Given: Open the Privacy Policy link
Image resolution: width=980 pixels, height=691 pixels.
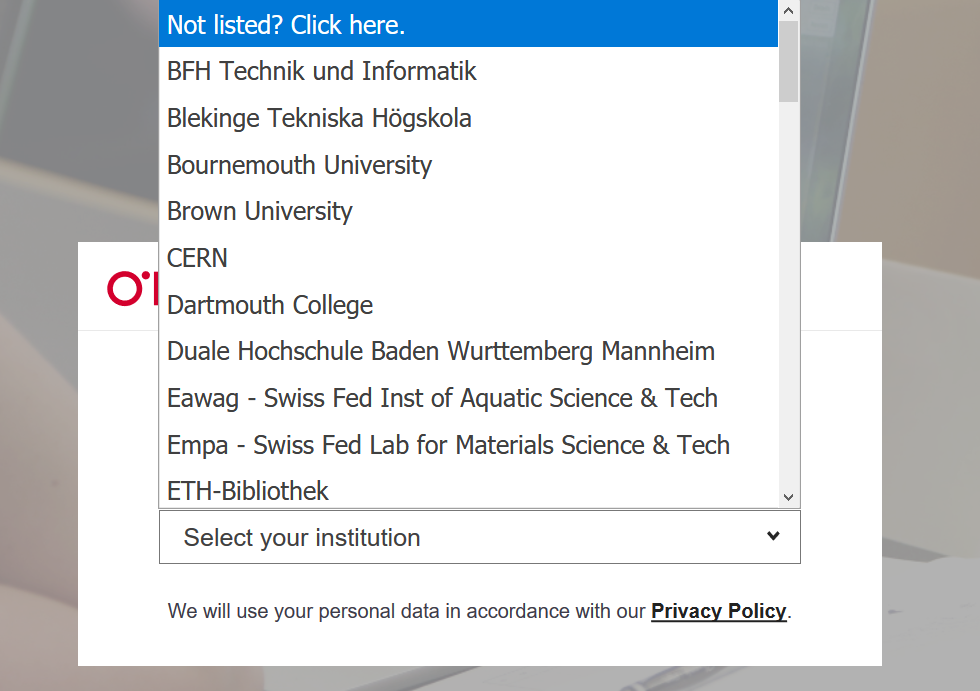Looking at the screenshot, I should click(x=719, y=611).
